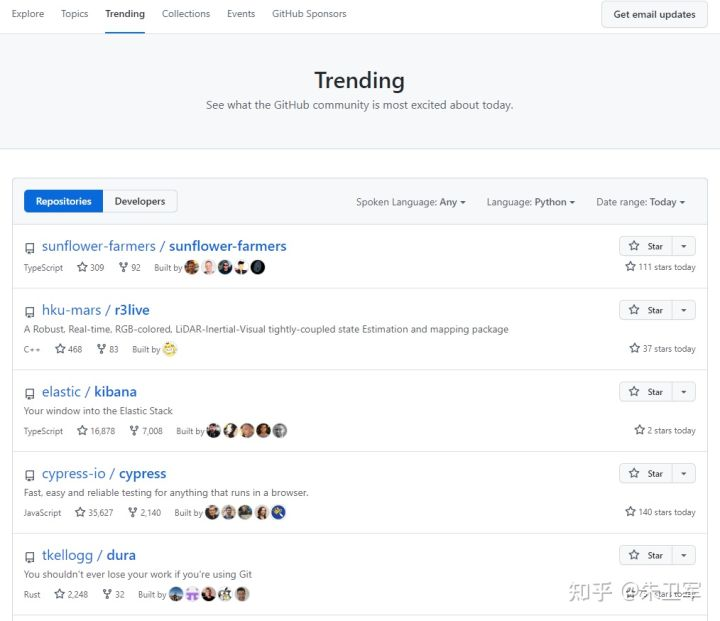The width and height of the screenshot is (720, 621).
Task: Switch to Repositories view
Action: [63, 201]
